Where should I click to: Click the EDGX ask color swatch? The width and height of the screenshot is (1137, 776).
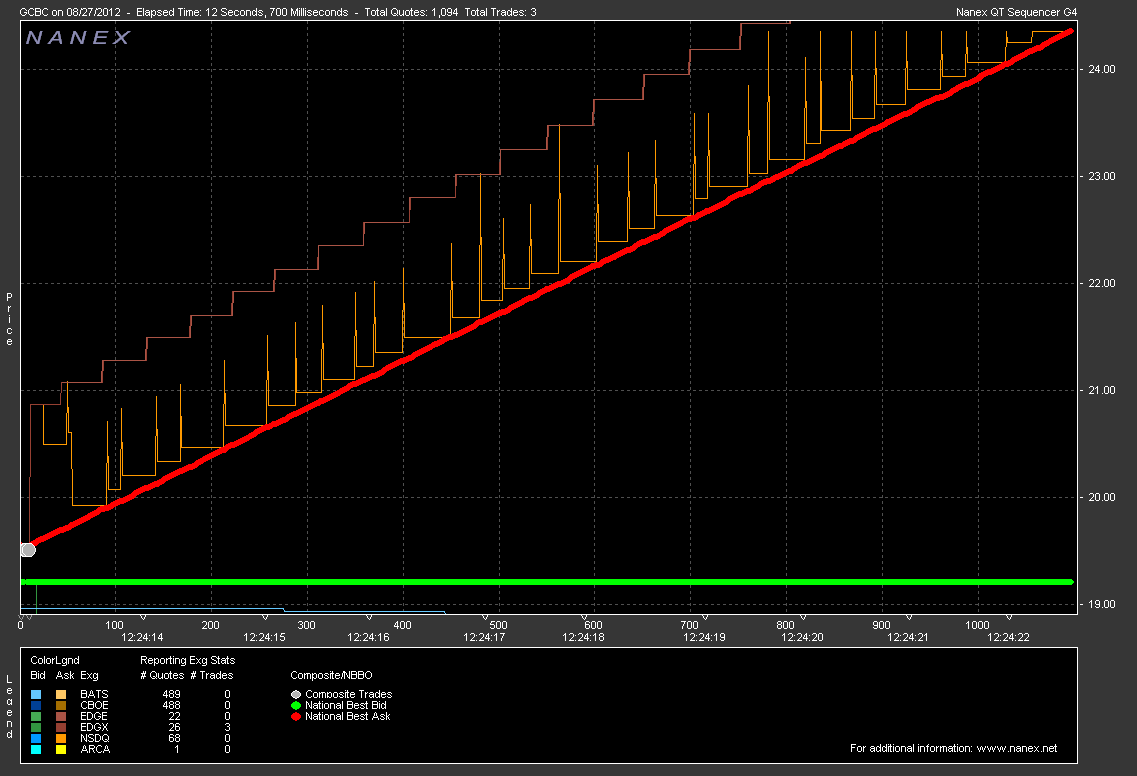click(61, 727)
